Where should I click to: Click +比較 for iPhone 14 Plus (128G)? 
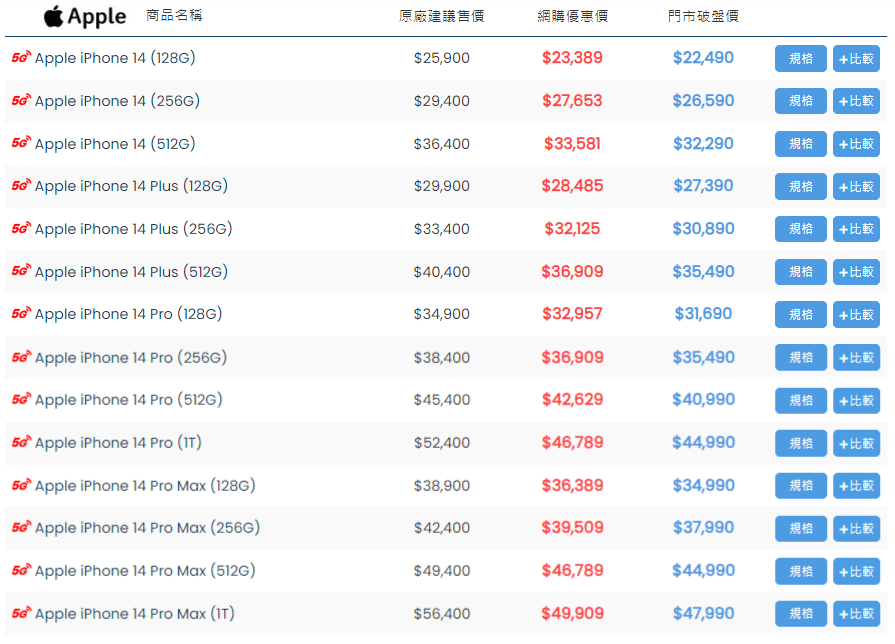[856, 187]
